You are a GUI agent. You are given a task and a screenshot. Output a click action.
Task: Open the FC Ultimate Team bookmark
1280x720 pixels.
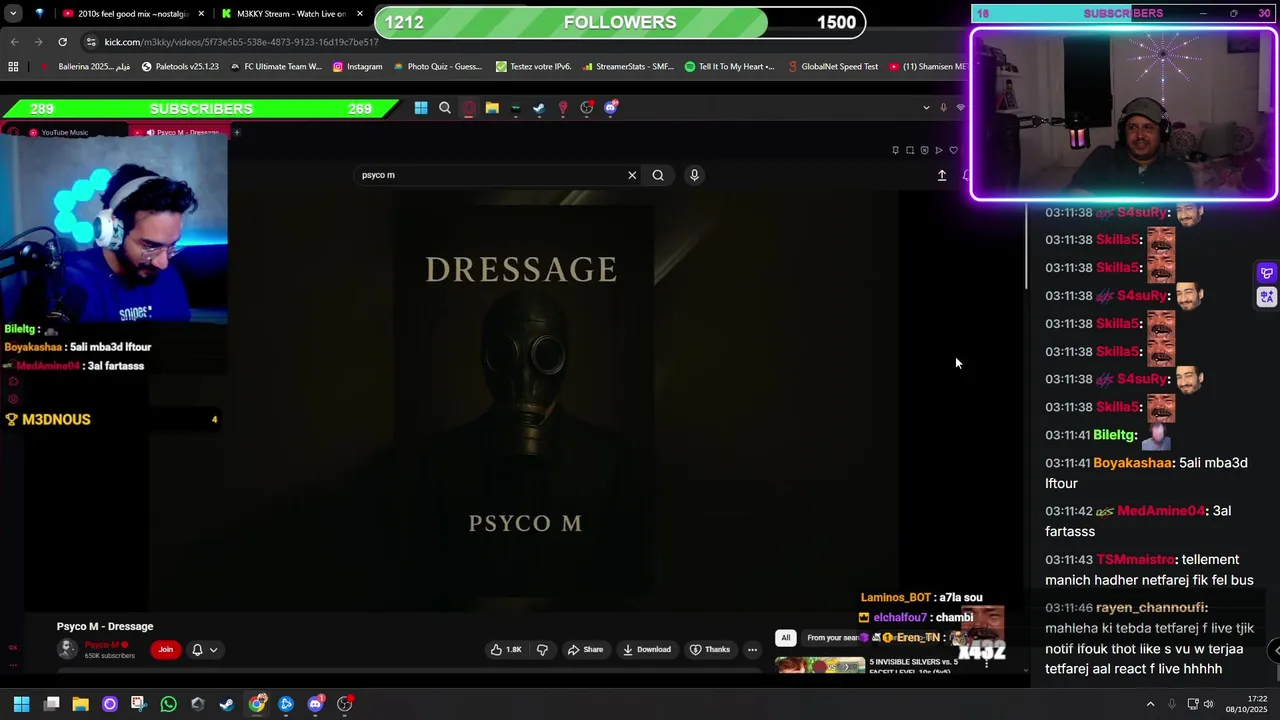coord(275,67)
